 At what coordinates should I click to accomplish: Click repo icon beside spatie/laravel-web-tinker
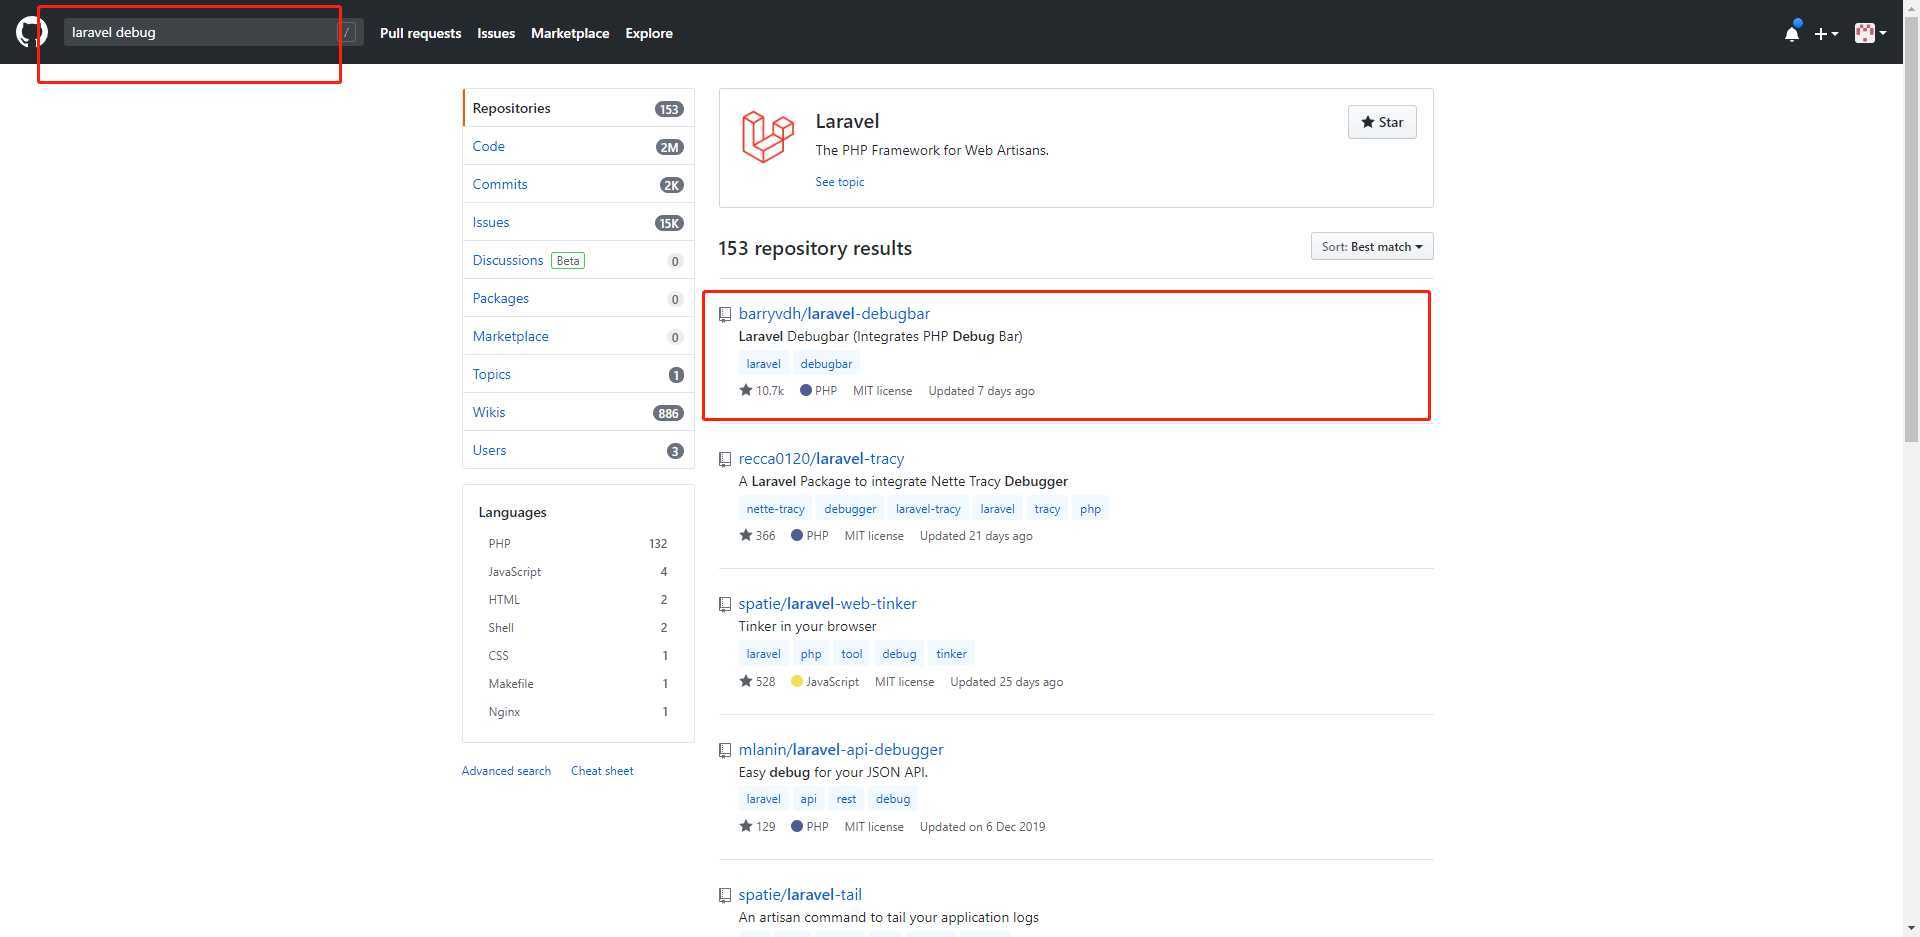[725, 604]
